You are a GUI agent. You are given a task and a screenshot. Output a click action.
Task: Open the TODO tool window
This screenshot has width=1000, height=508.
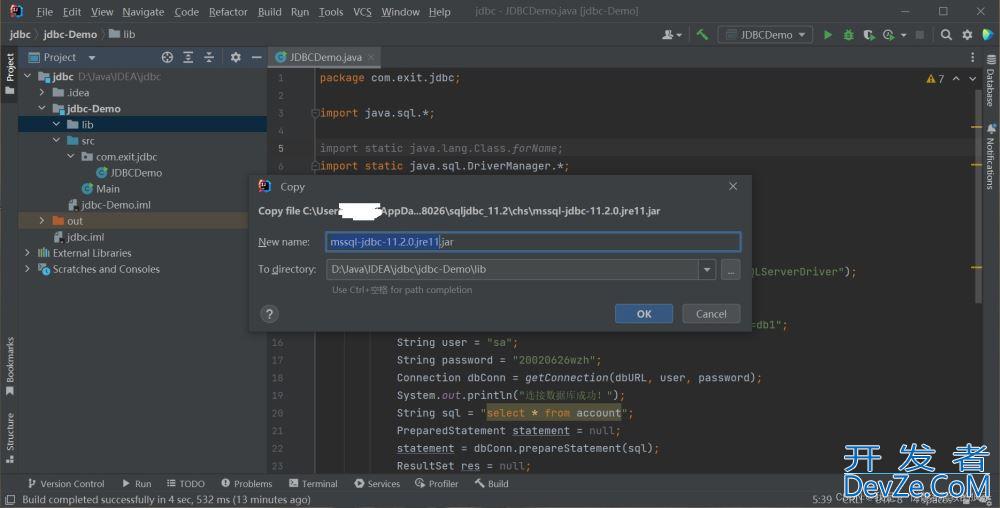tap(186, 484)
